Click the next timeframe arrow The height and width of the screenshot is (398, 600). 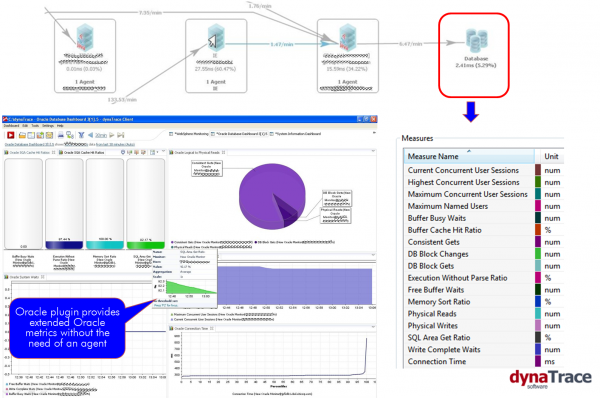(112, 135)
